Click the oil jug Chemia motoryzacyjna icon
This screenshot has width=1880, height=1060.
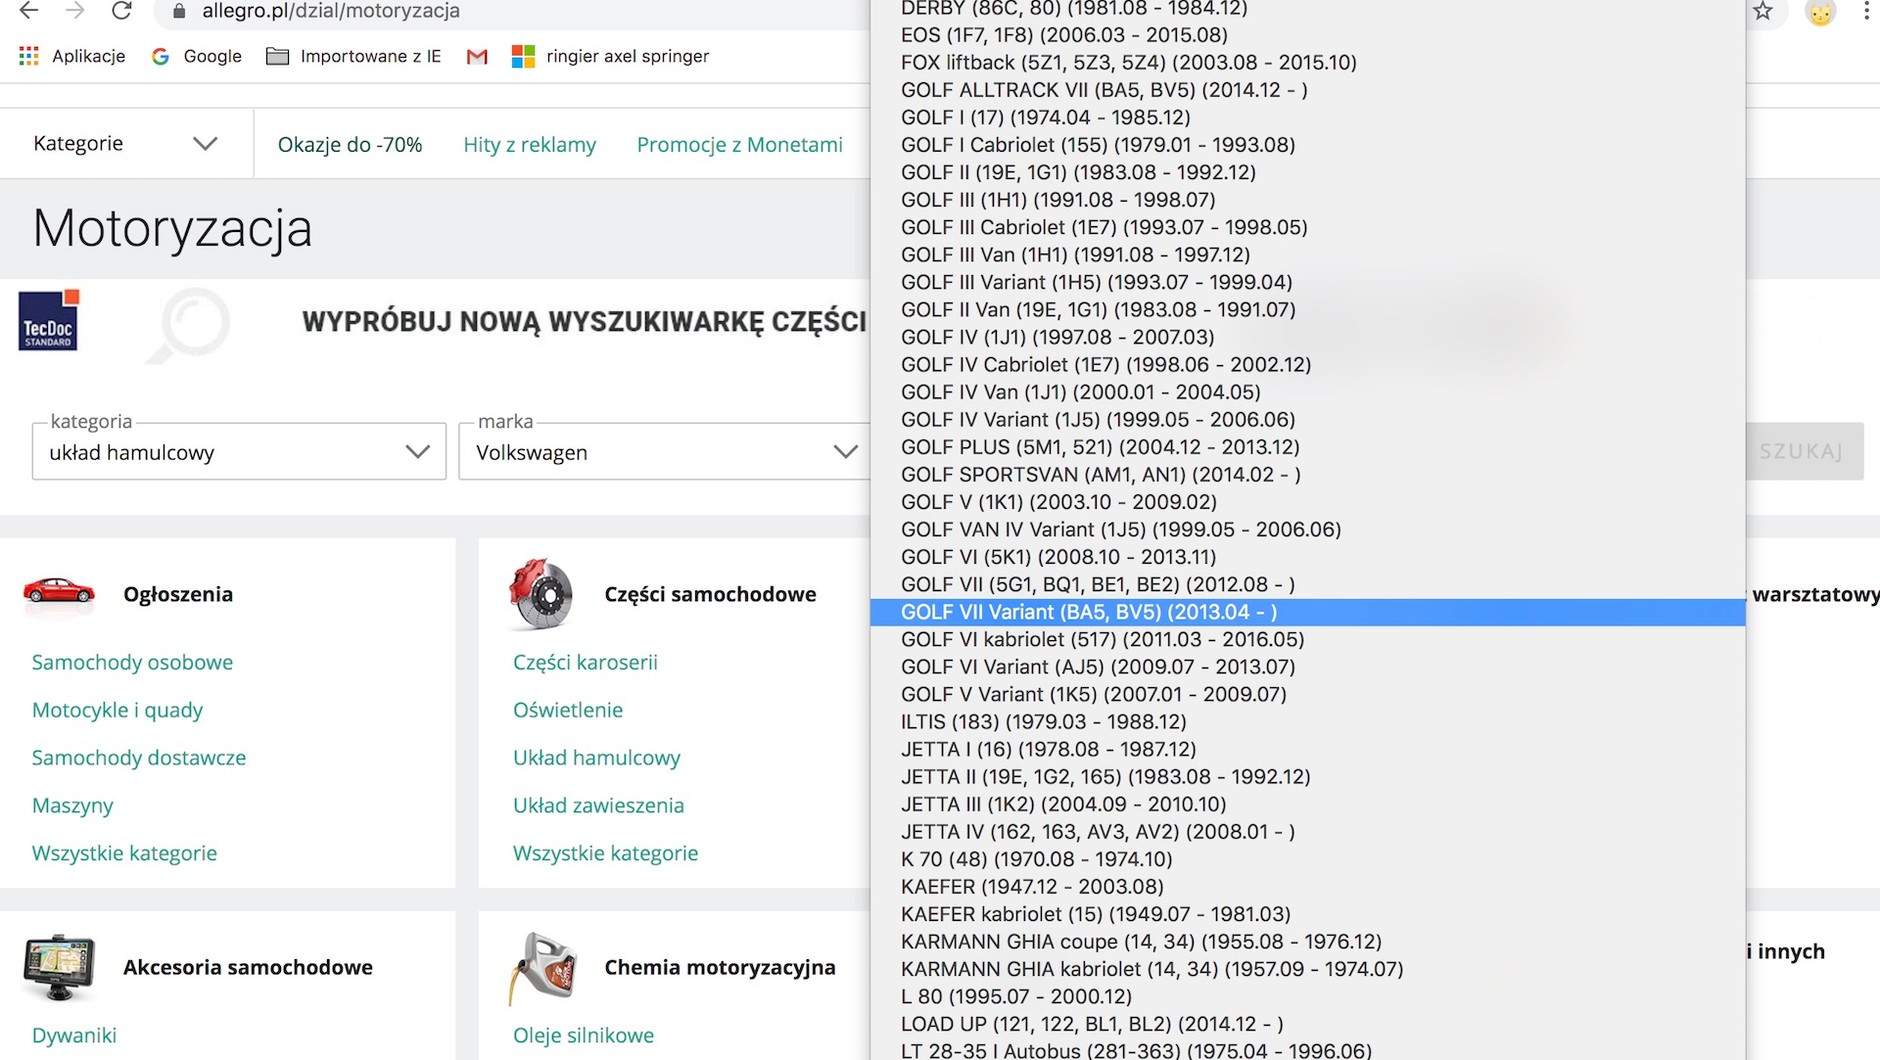(543, 967)
